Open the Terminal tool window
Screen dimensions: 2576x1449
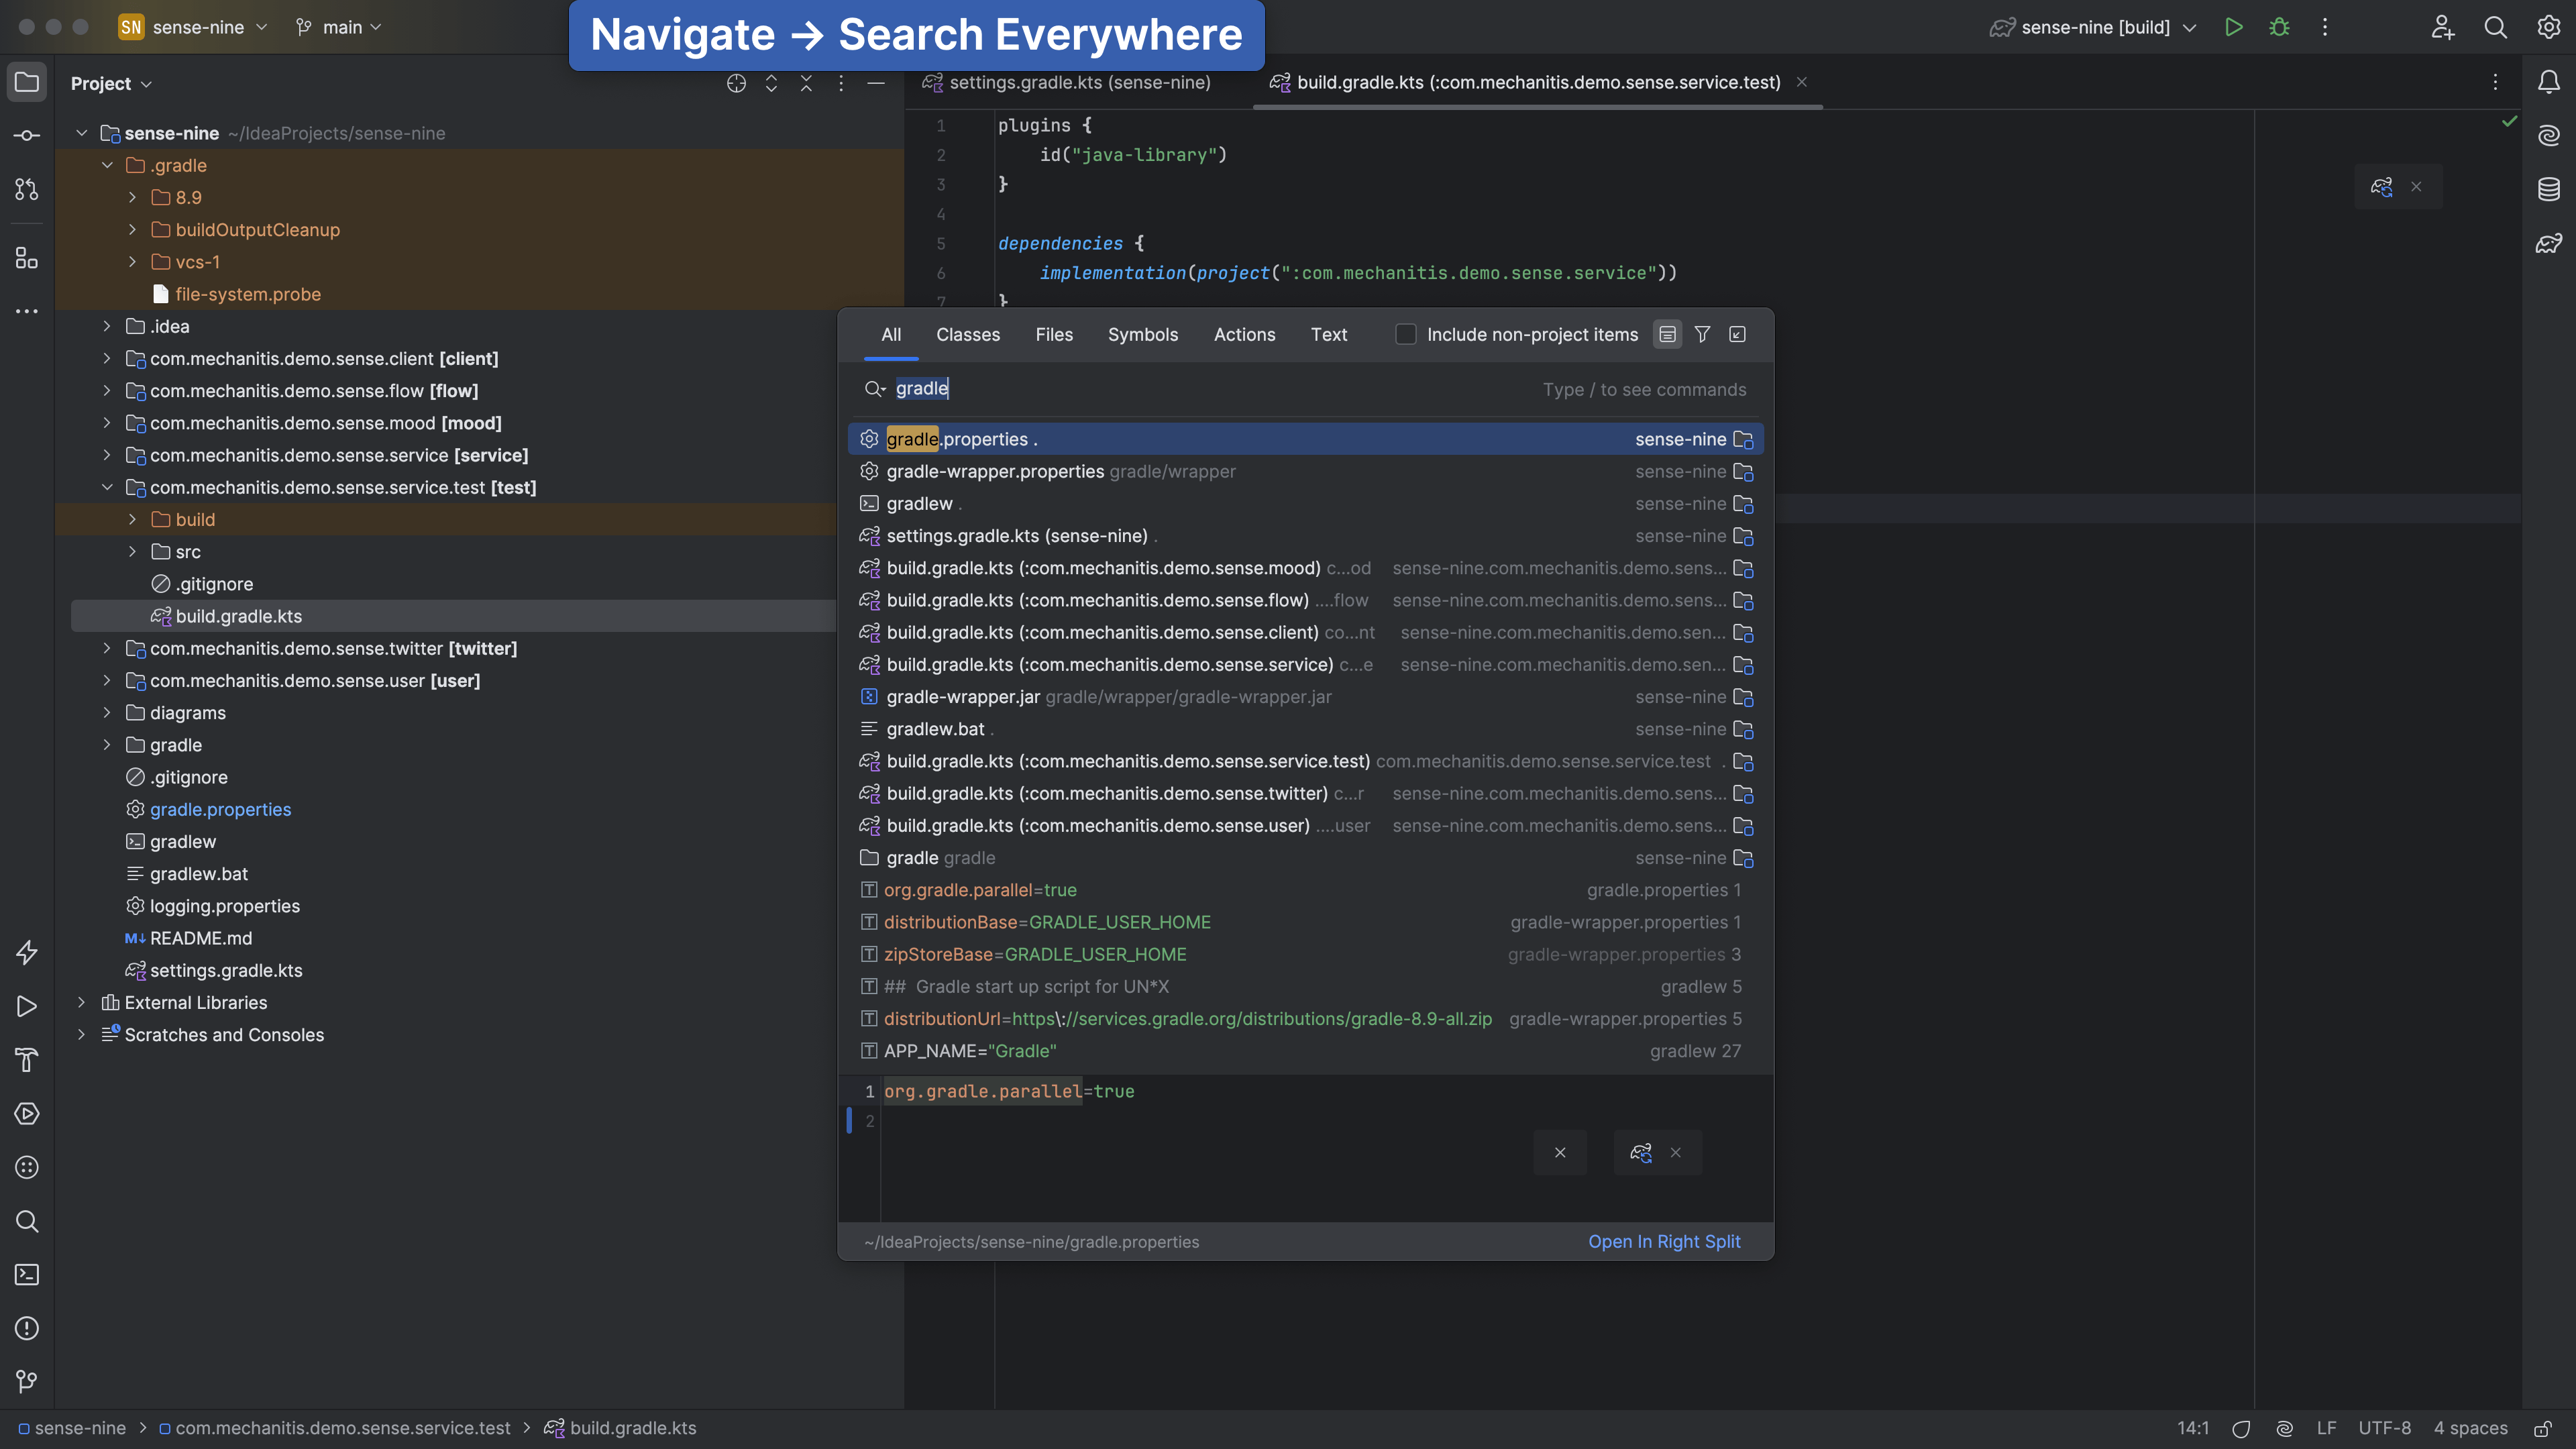point(27,1275)
